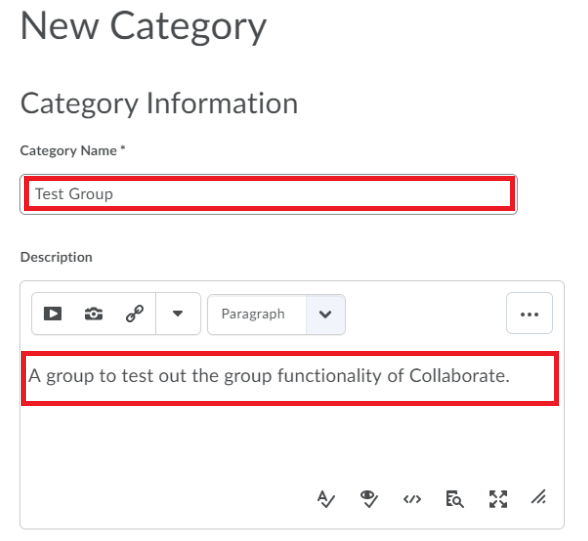Open the HTML source code editor
Viewport: 588px width, 541px height.
coord(412,499)
